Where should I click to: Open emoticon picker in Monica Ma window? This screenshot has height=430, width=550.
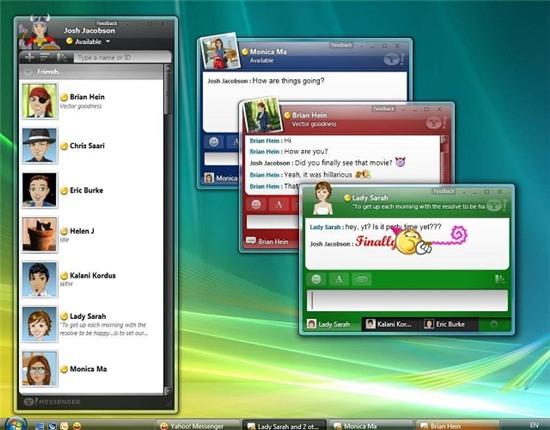point(214,142)
